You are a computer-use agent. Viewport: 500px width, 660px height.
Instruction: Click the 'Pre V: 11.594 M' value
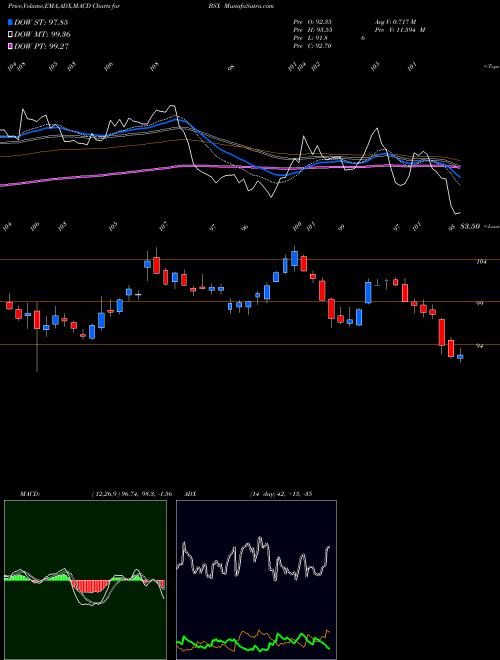399,30
